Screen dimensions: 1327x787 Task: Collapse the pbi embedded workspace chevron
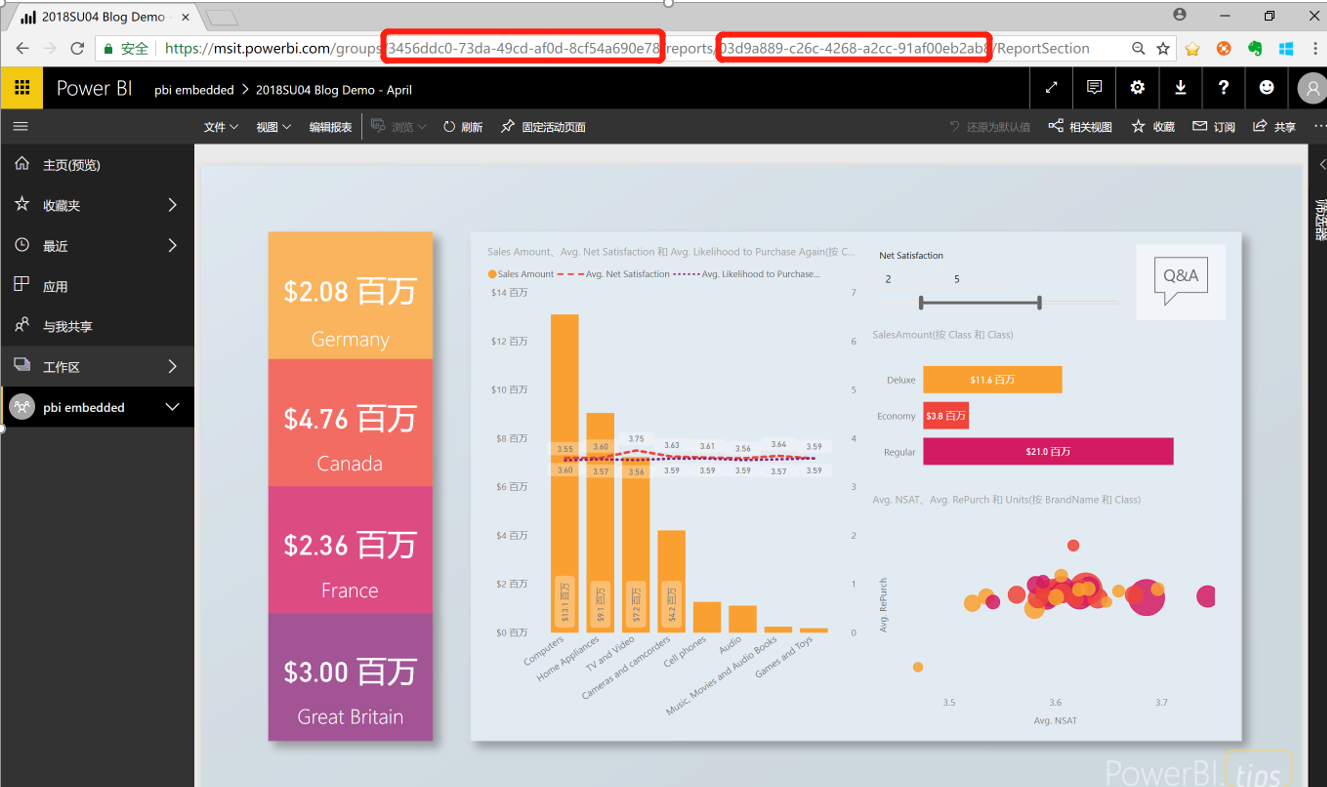(172, 407)
